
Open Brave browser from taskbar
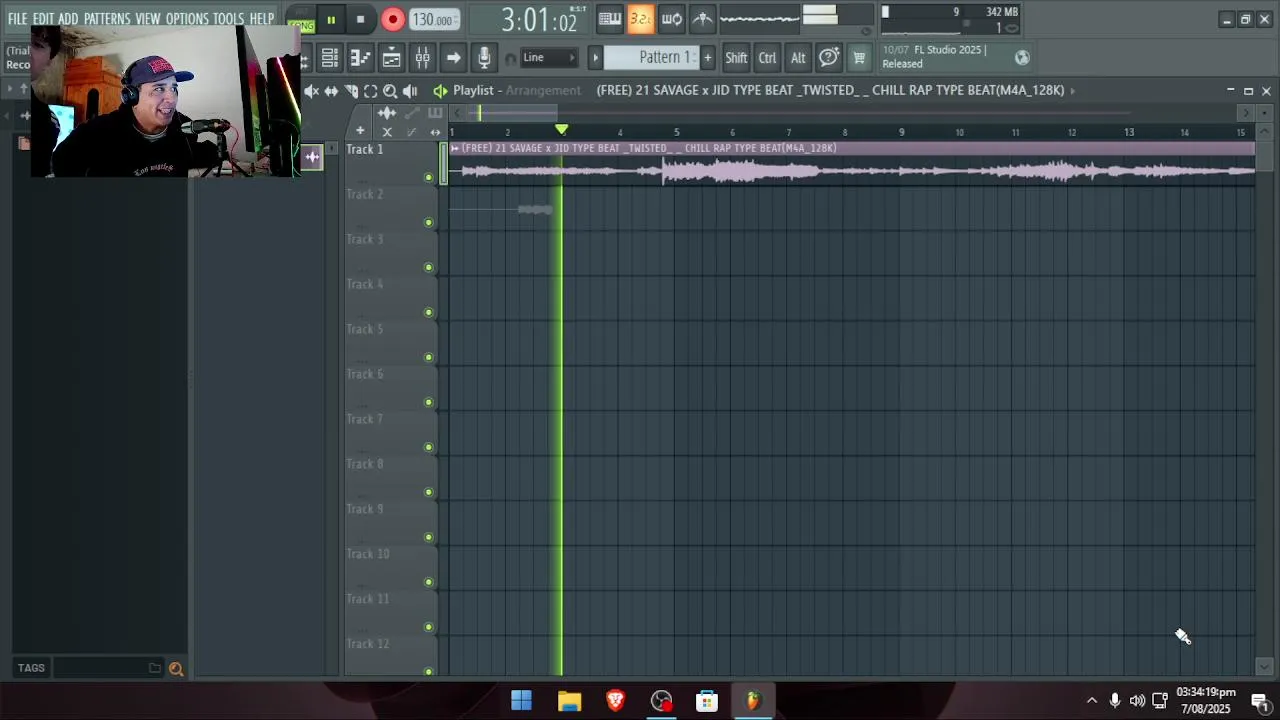pyautogui.click(x=615, y=701)
